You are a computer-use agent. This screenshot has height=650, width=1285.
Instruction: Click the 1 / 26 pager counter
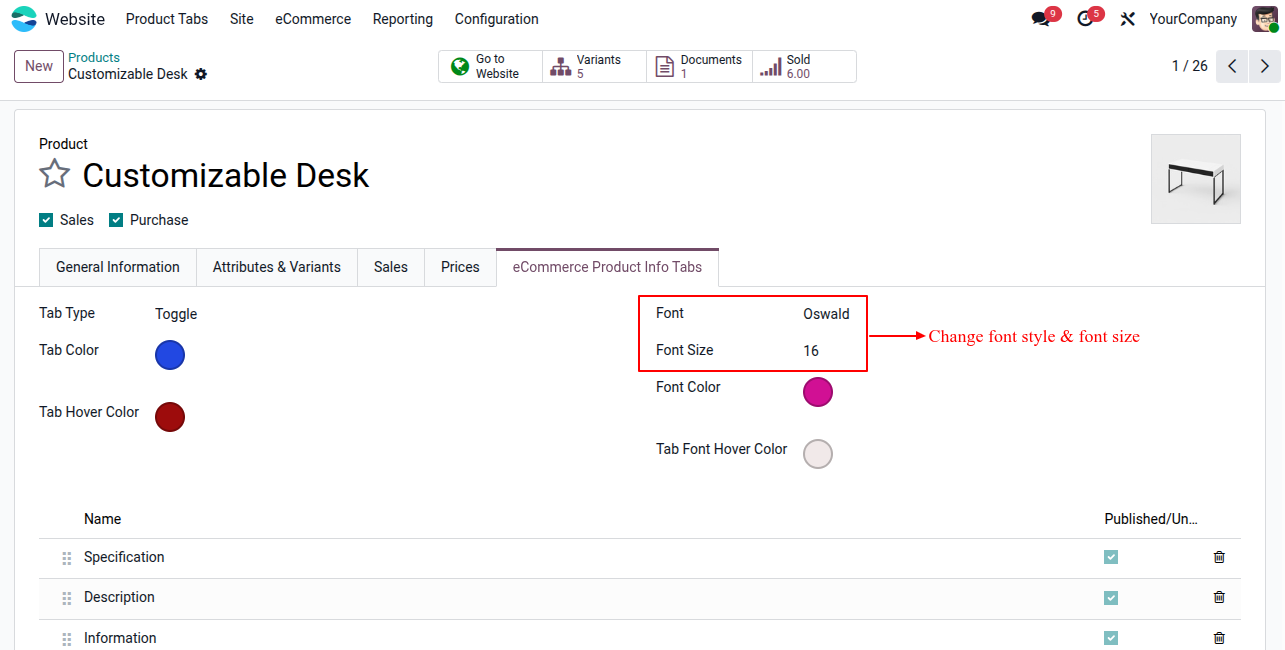(1190, 66)
